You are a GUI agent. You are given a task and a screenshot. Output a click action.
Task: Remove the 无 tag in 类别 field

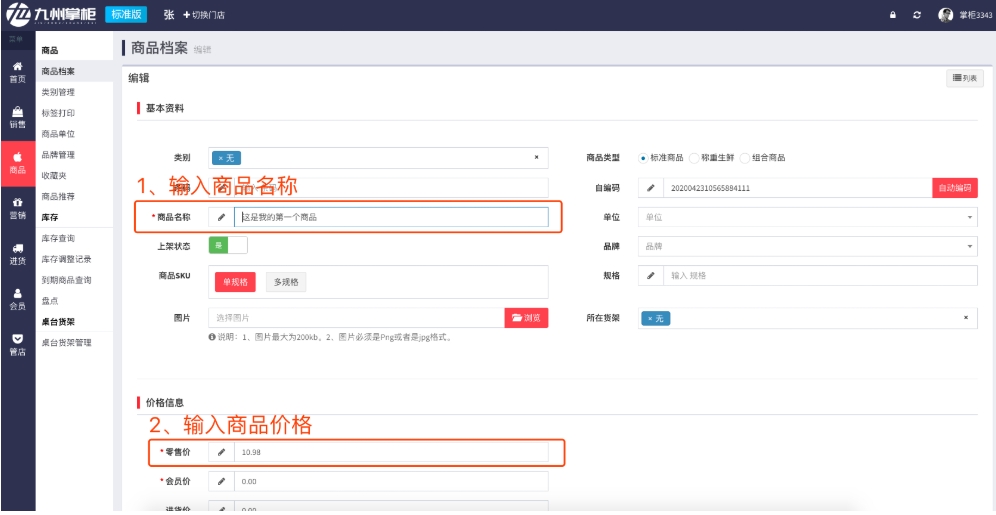point(220,158)
